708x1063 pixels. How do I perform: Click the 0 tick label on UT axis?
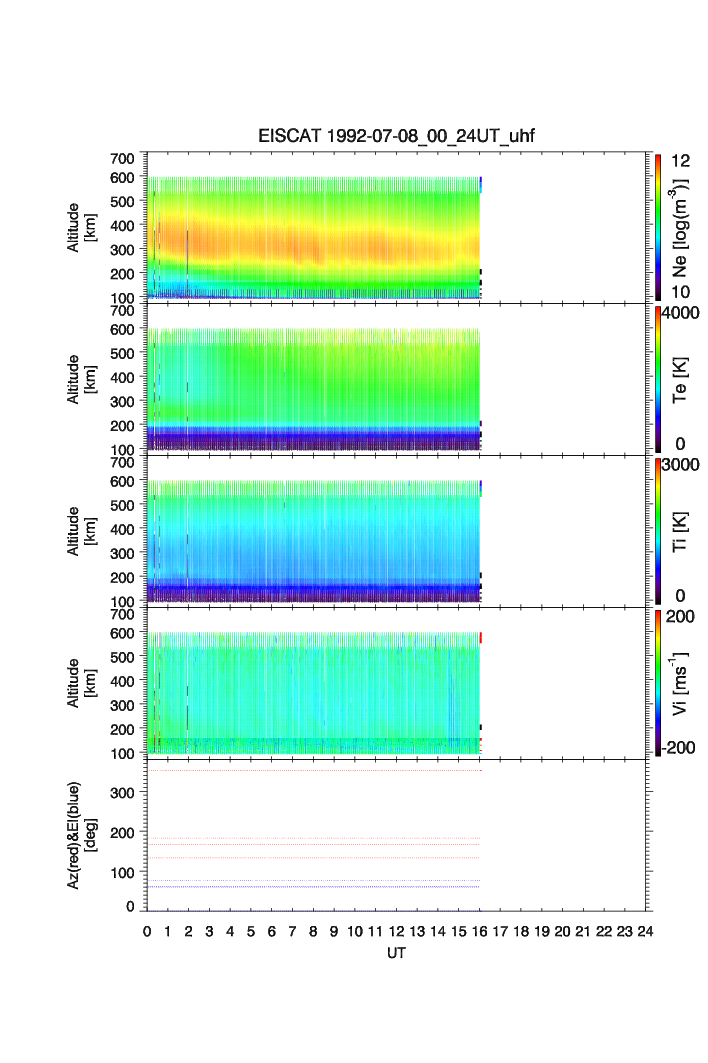pyautogui.click(x=147, y=931)
